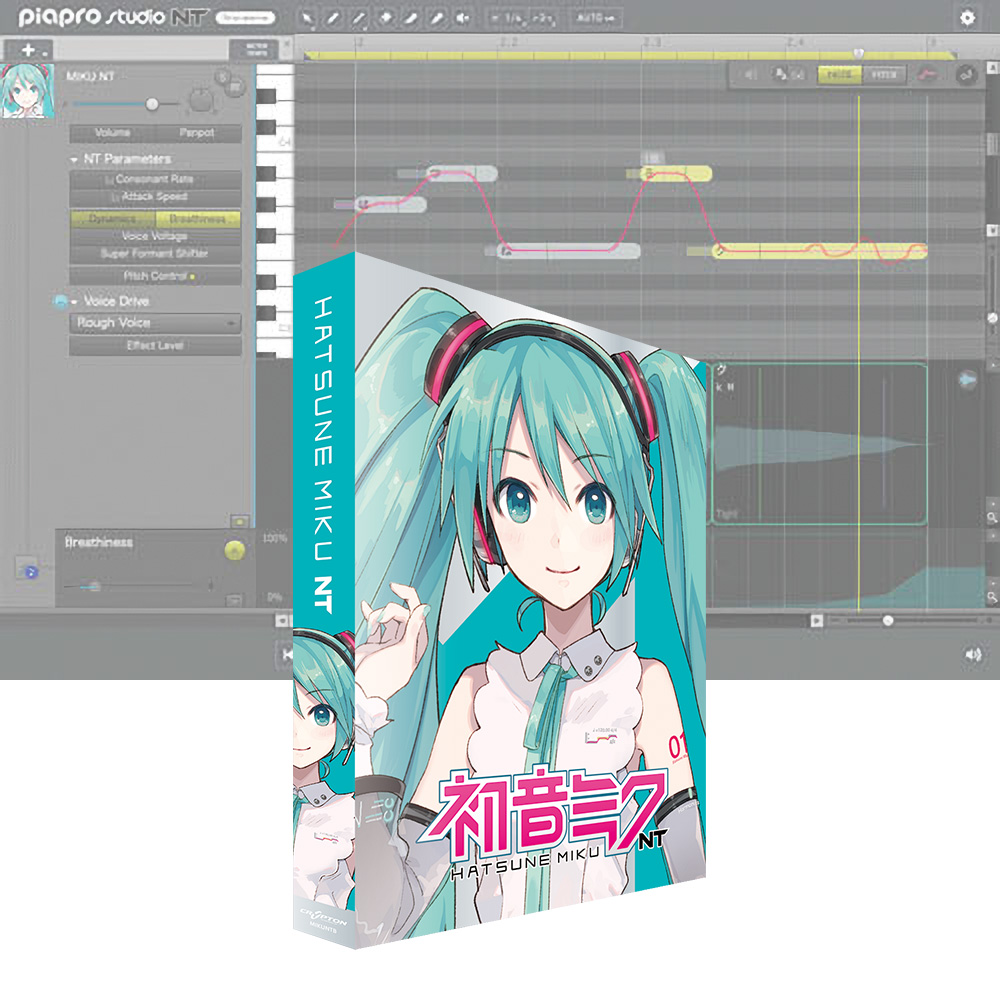Toggle the speaker icon in piano roll toolbar

pos(750,75)
